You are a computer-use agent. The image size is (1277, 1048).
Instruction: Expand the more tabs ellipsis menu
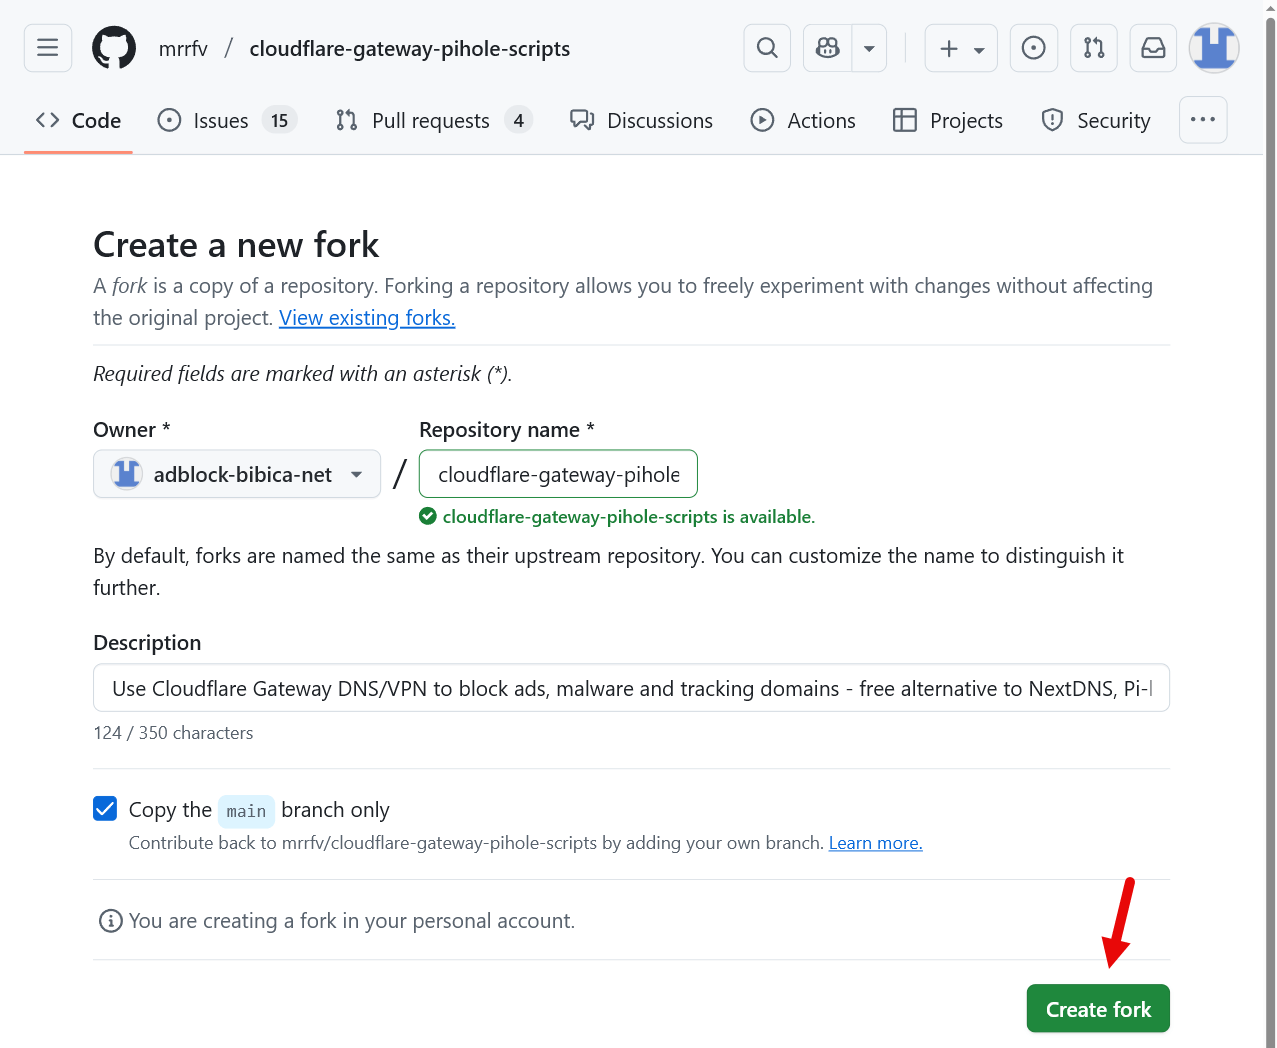pos(1203,120)
